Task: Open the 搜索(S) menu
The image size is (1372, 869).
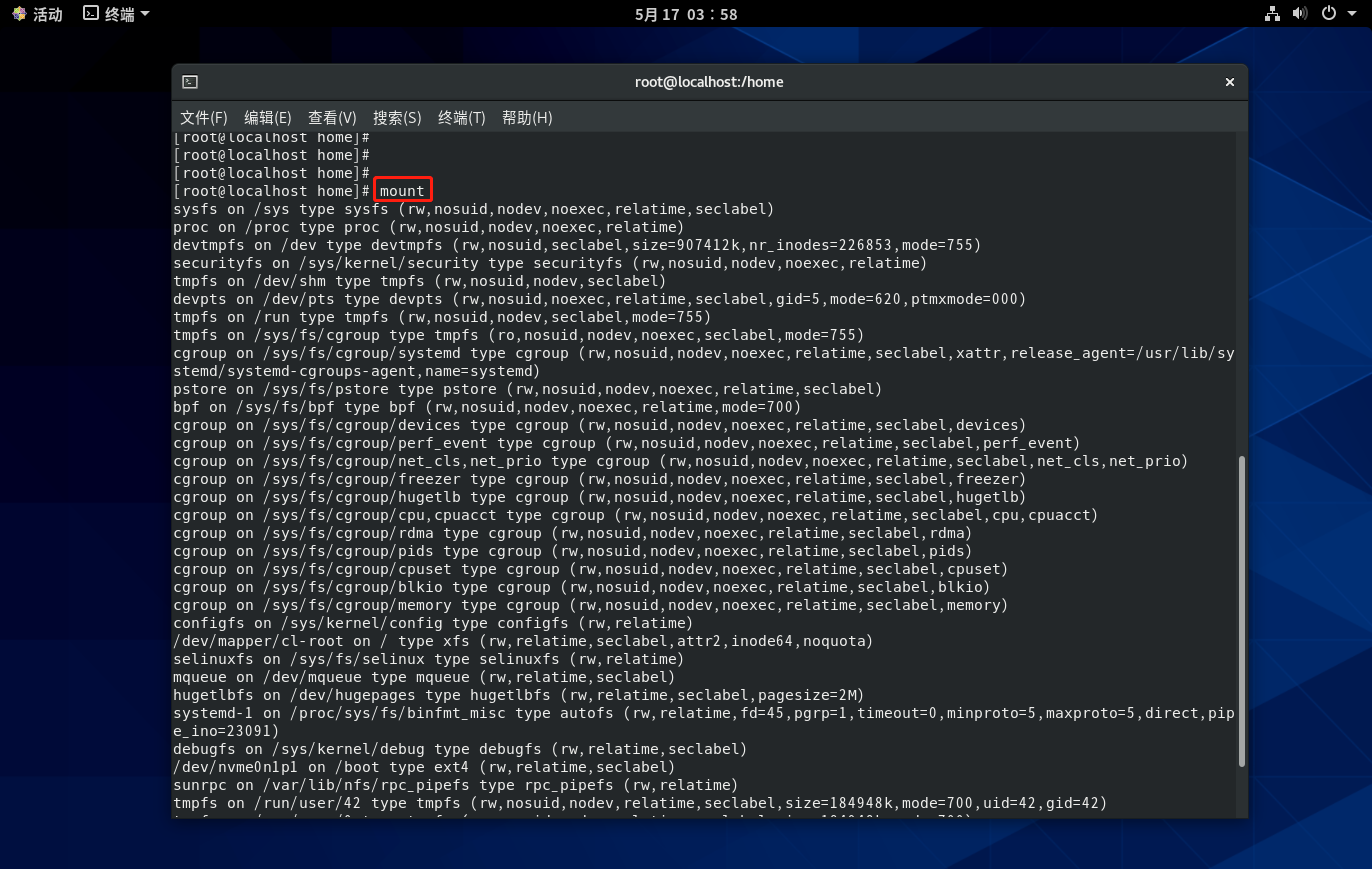Action: point(397,118)
